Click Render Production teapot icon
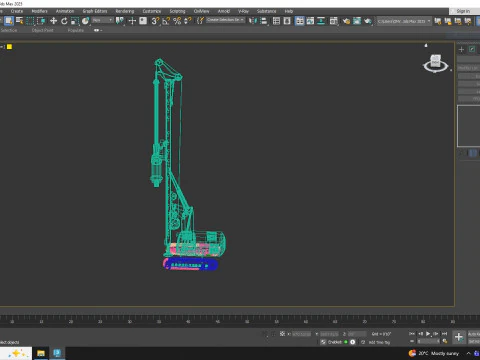Screen dimensions: 480x360 tap(368, 21)
